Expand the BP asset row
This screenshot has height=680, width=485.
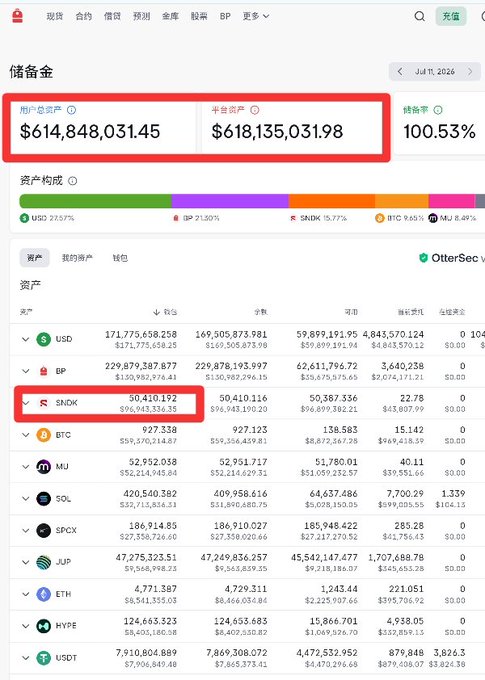point(26,371)
